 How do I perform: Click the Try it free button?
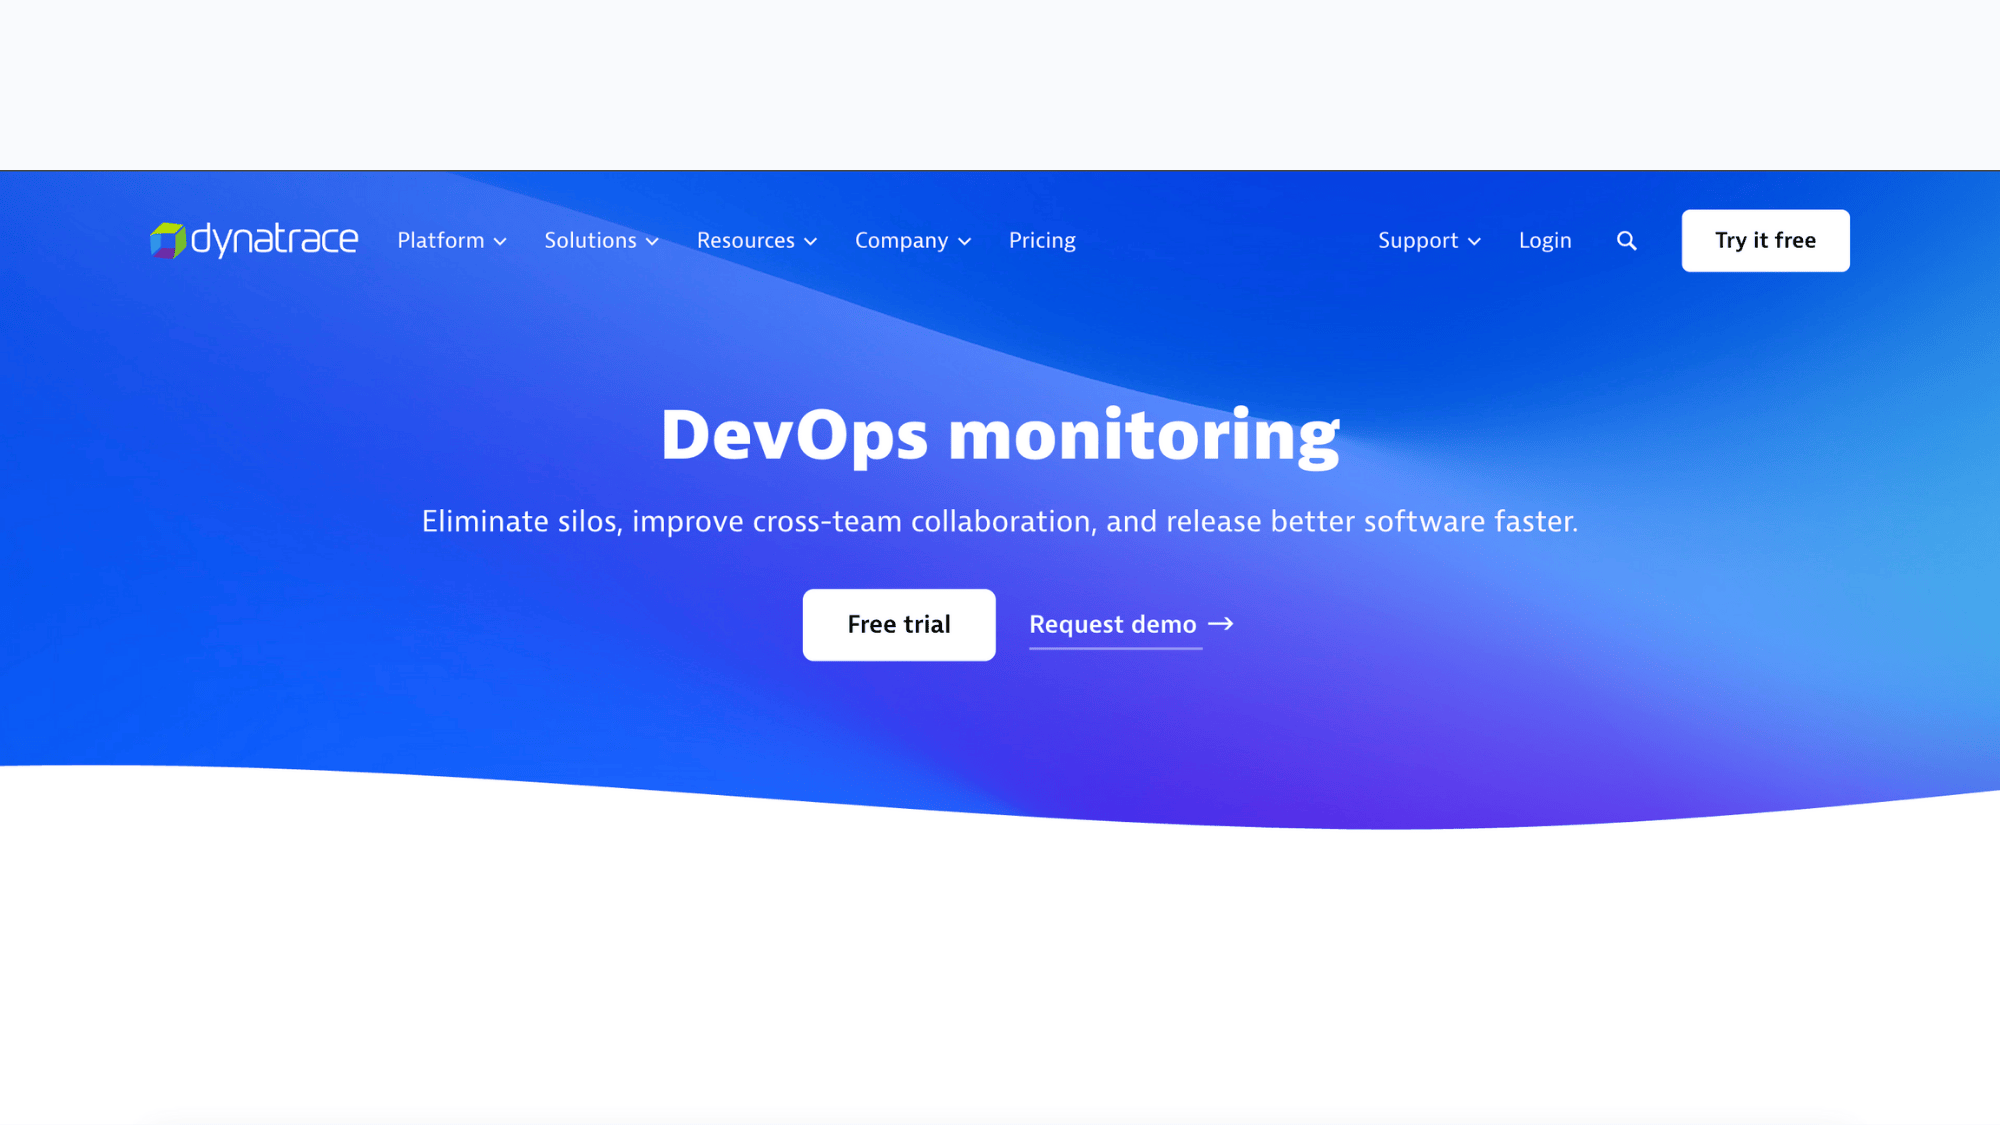1765,240
